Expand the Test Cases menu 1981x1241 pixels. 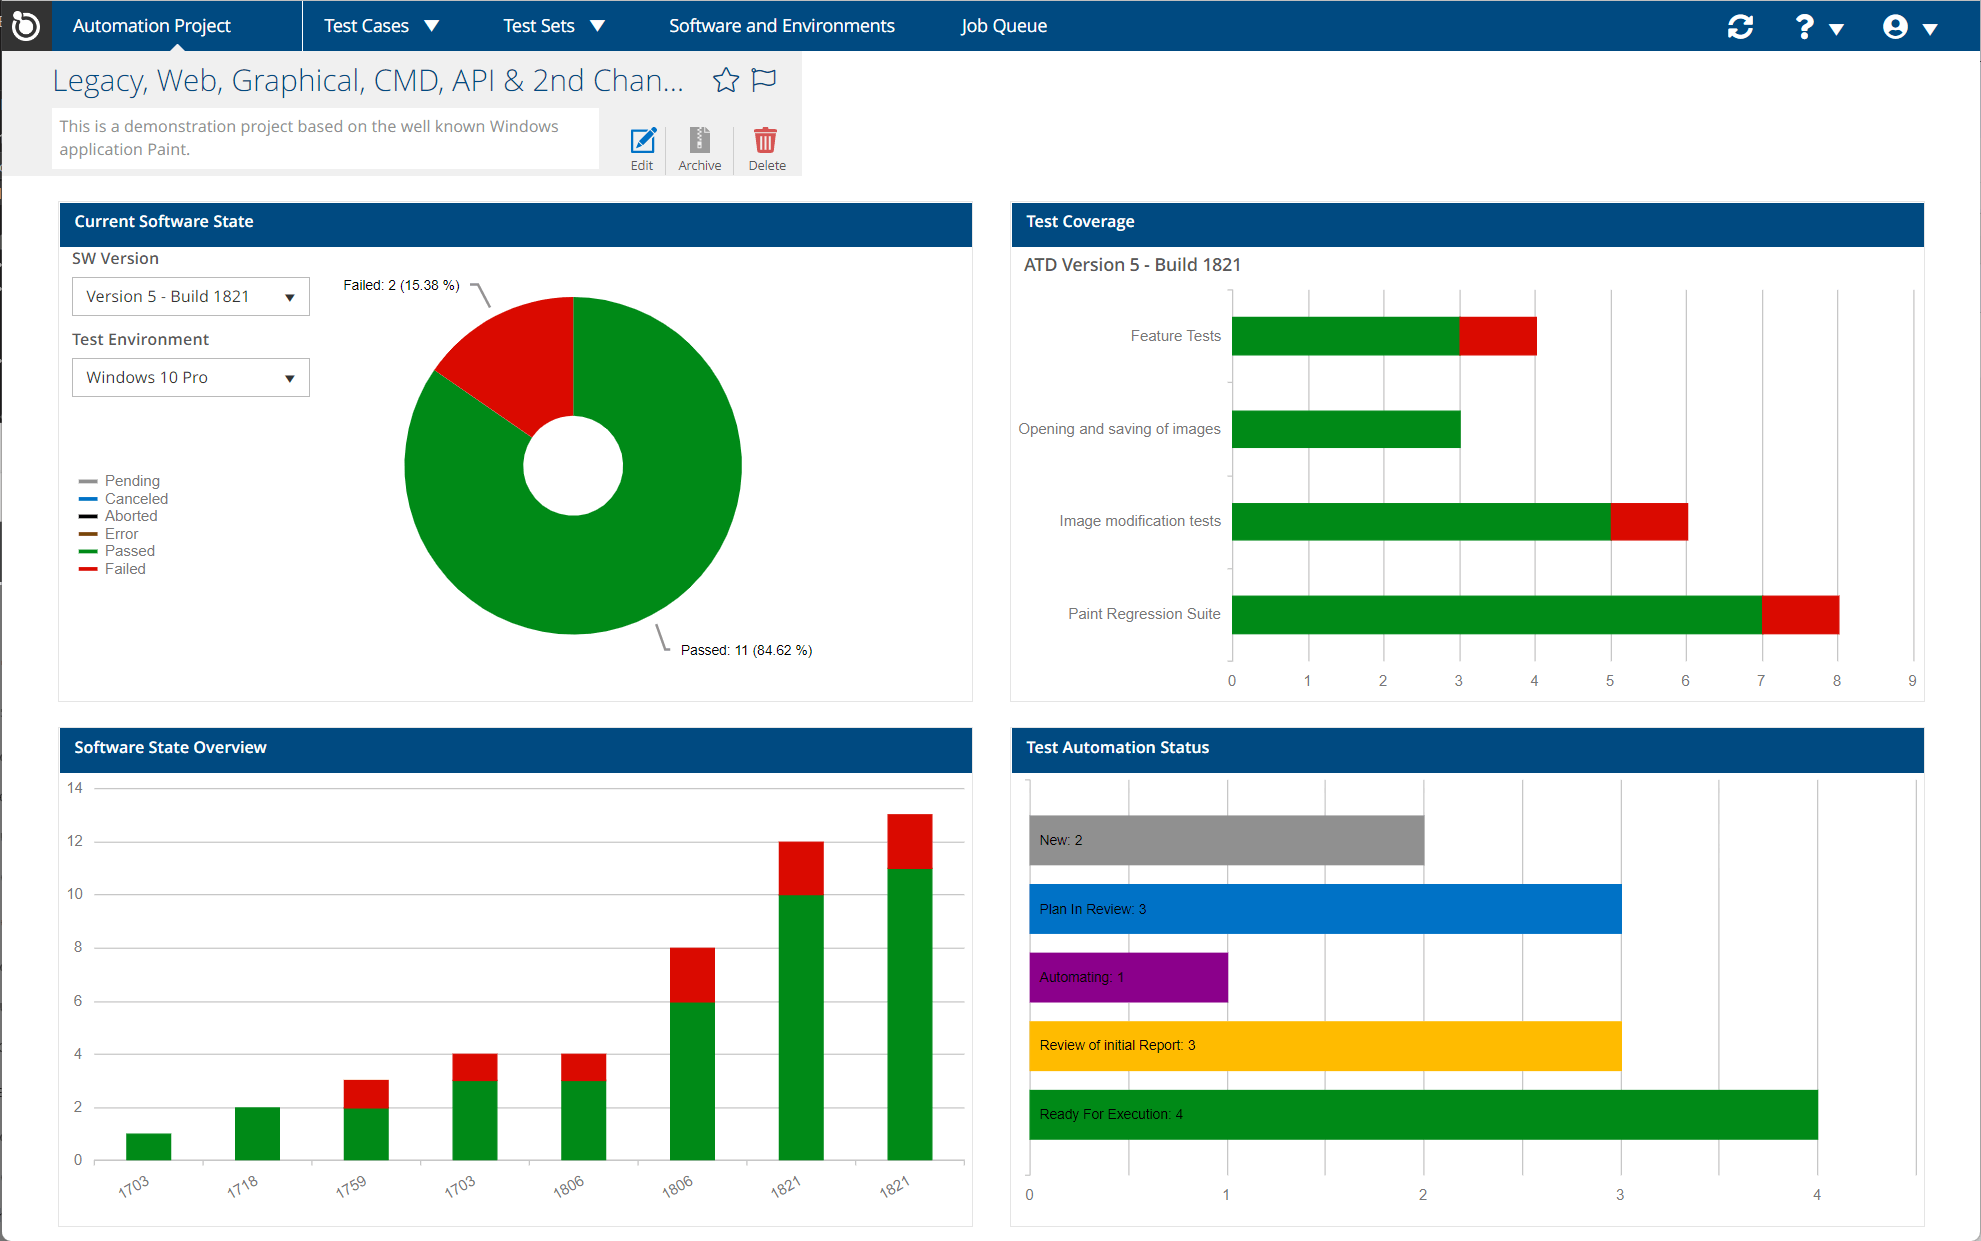click(380, 26)
